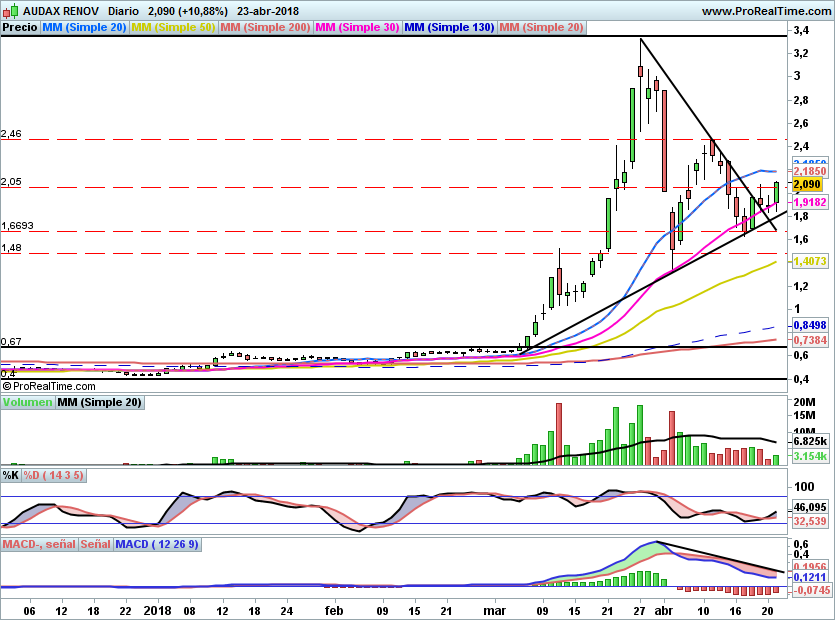The height and width of the screenshot is (620, 835).
Task: Click the green 3.154k volume value tag
Action: 809,457
